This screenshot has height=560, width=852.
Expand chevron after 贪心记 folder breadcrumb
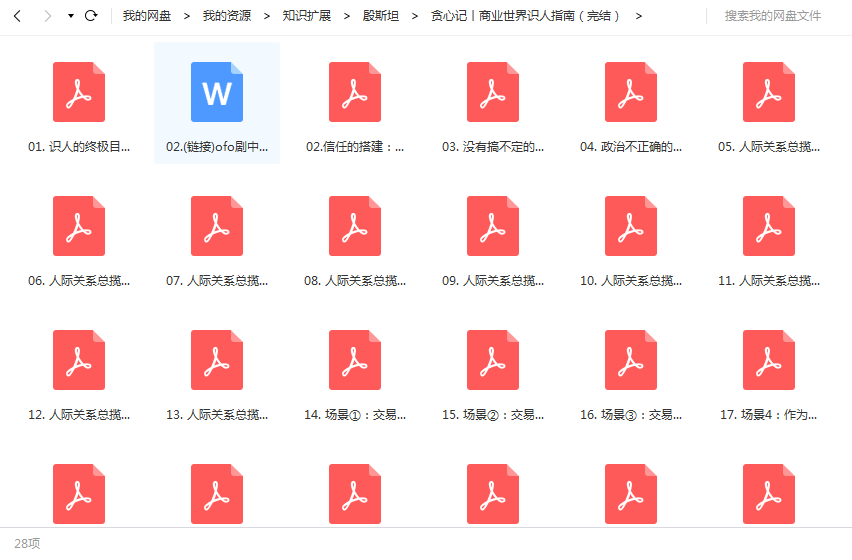pyautogui.click(x=638, y=16)
